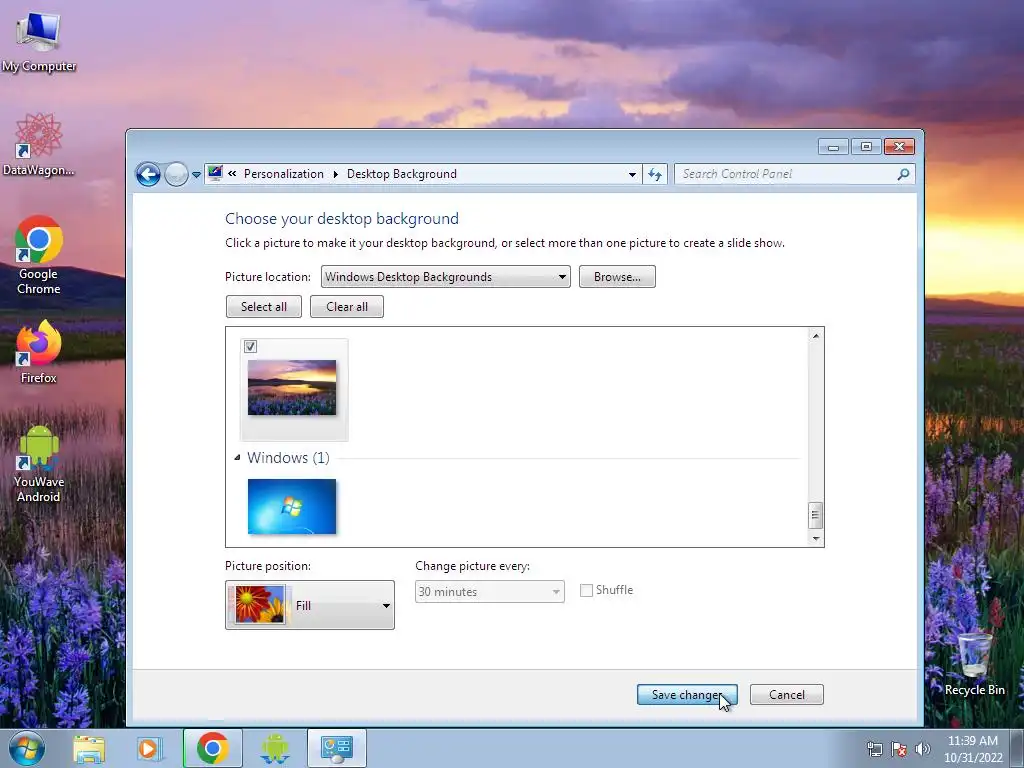Go to Personalization in the breadcrumb
This screenshot has height=768, width=1024.
click(x=283, y=174)
